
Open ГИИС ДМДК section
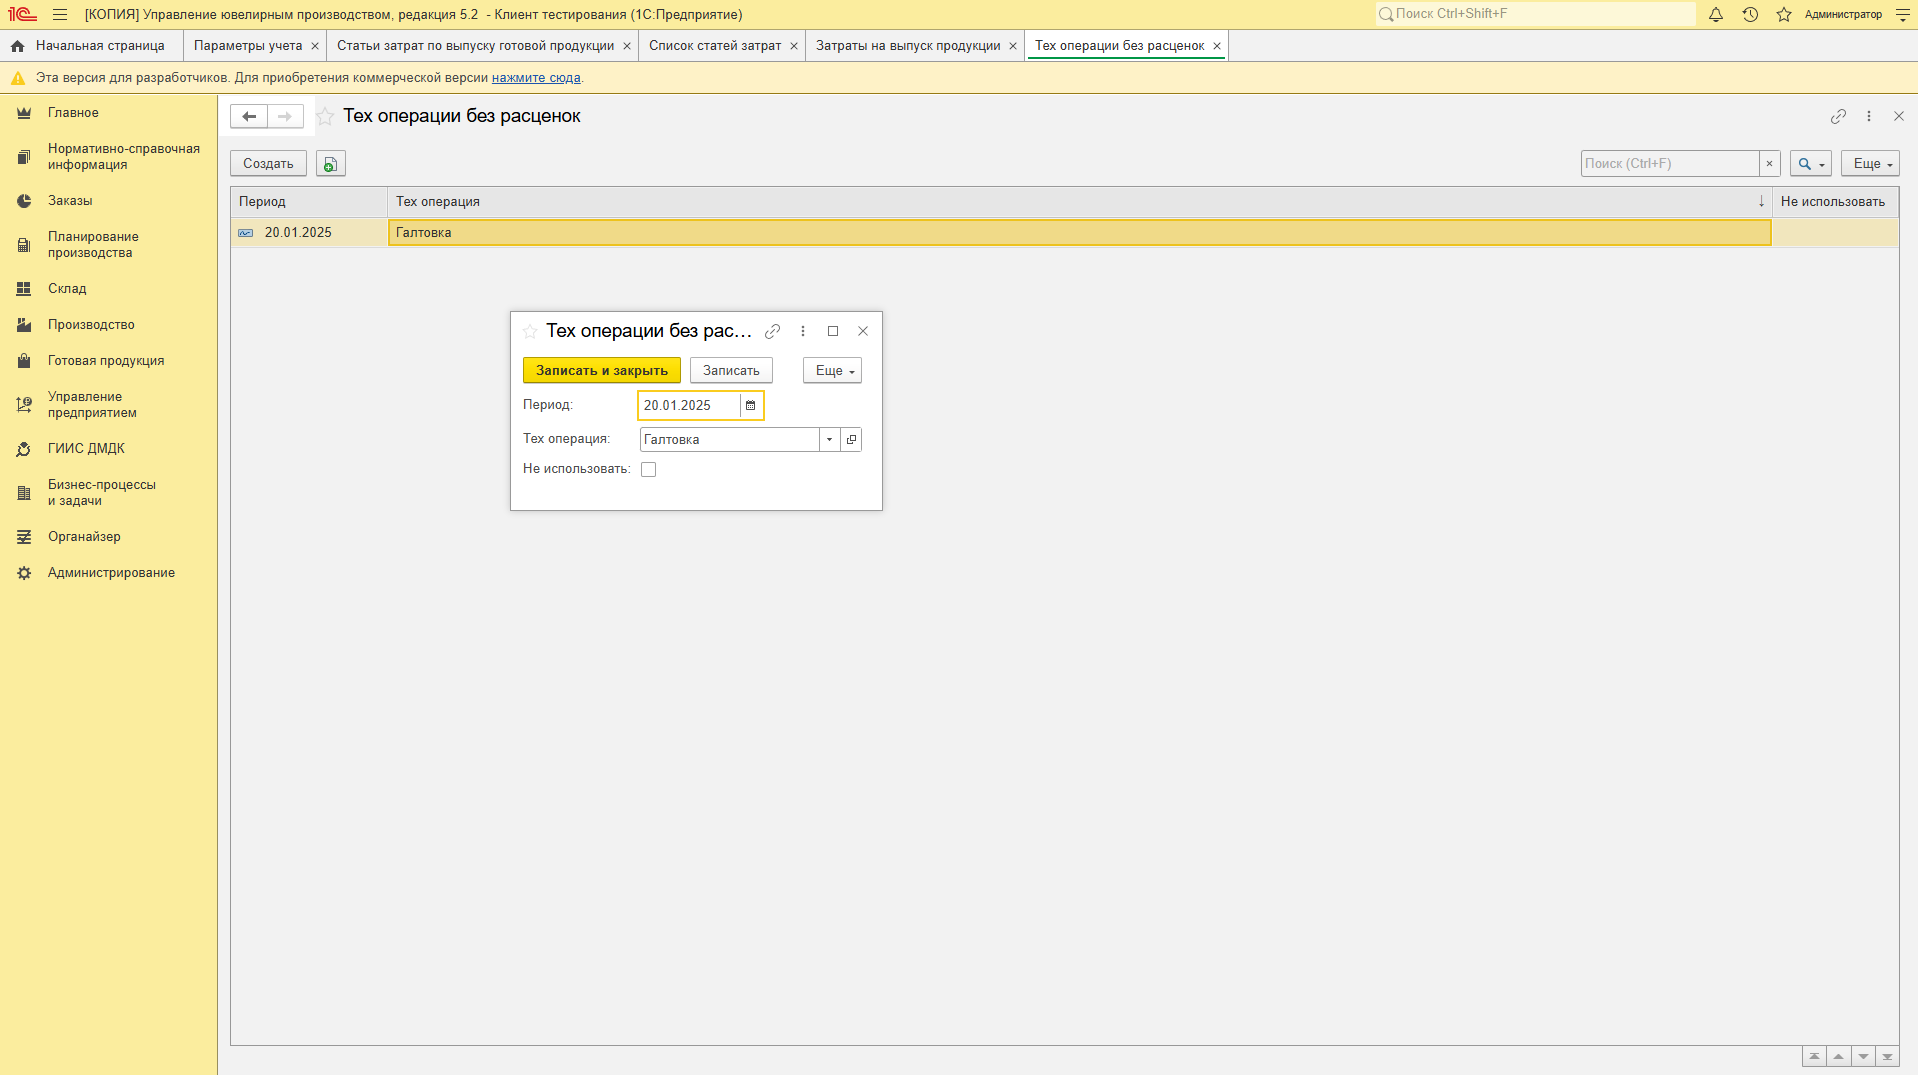(108, 449)
